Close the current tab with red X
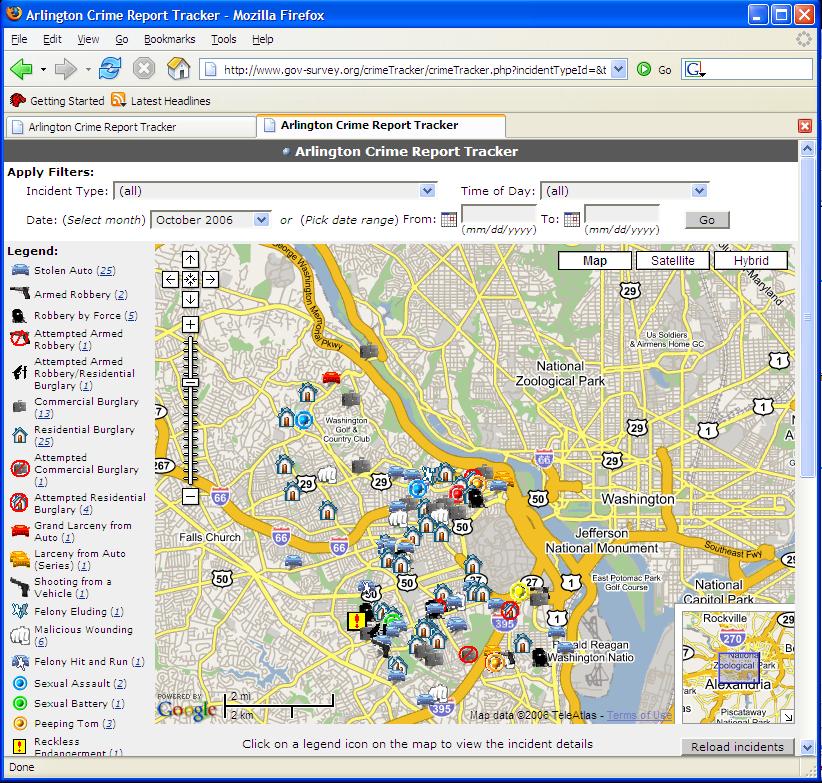Image resolution: width=822 pixels, height=783 pixels. tap(805, 126)
